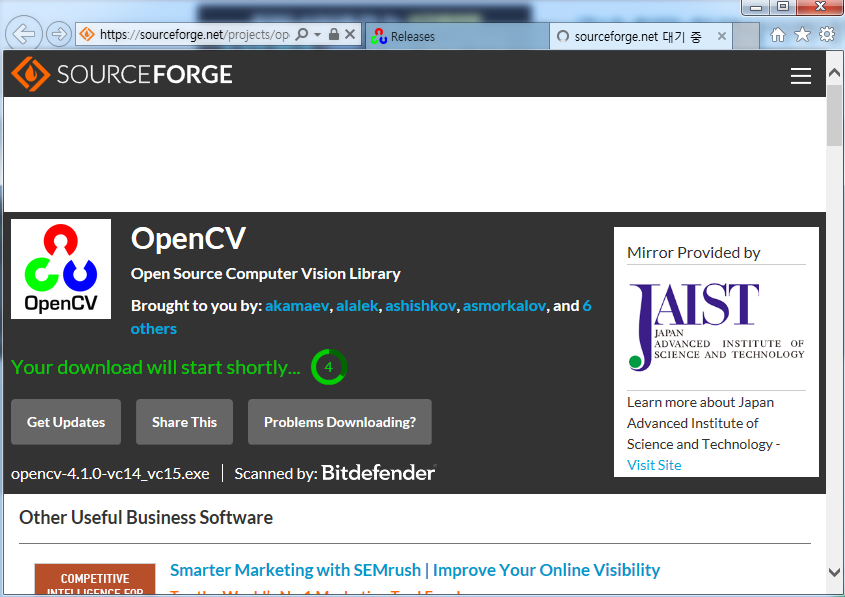Click the scrollbar up arrow

pos(834,72)
